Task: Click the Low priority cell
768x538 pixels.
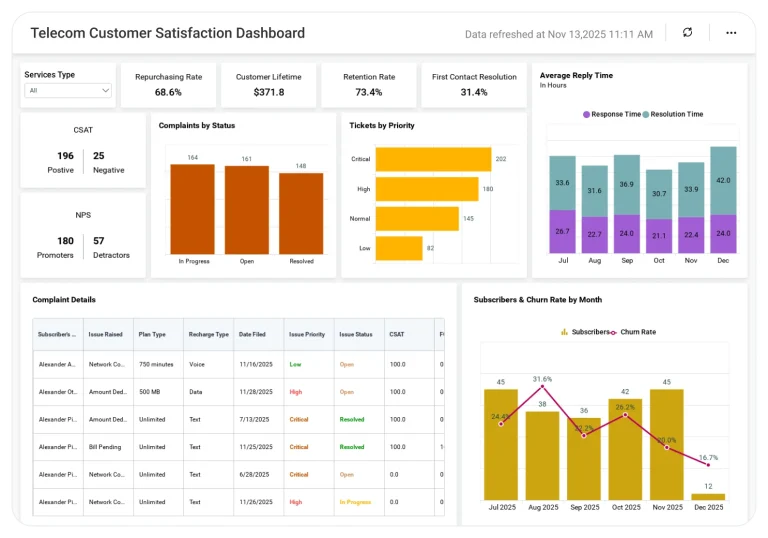Action: coord(309,365)
